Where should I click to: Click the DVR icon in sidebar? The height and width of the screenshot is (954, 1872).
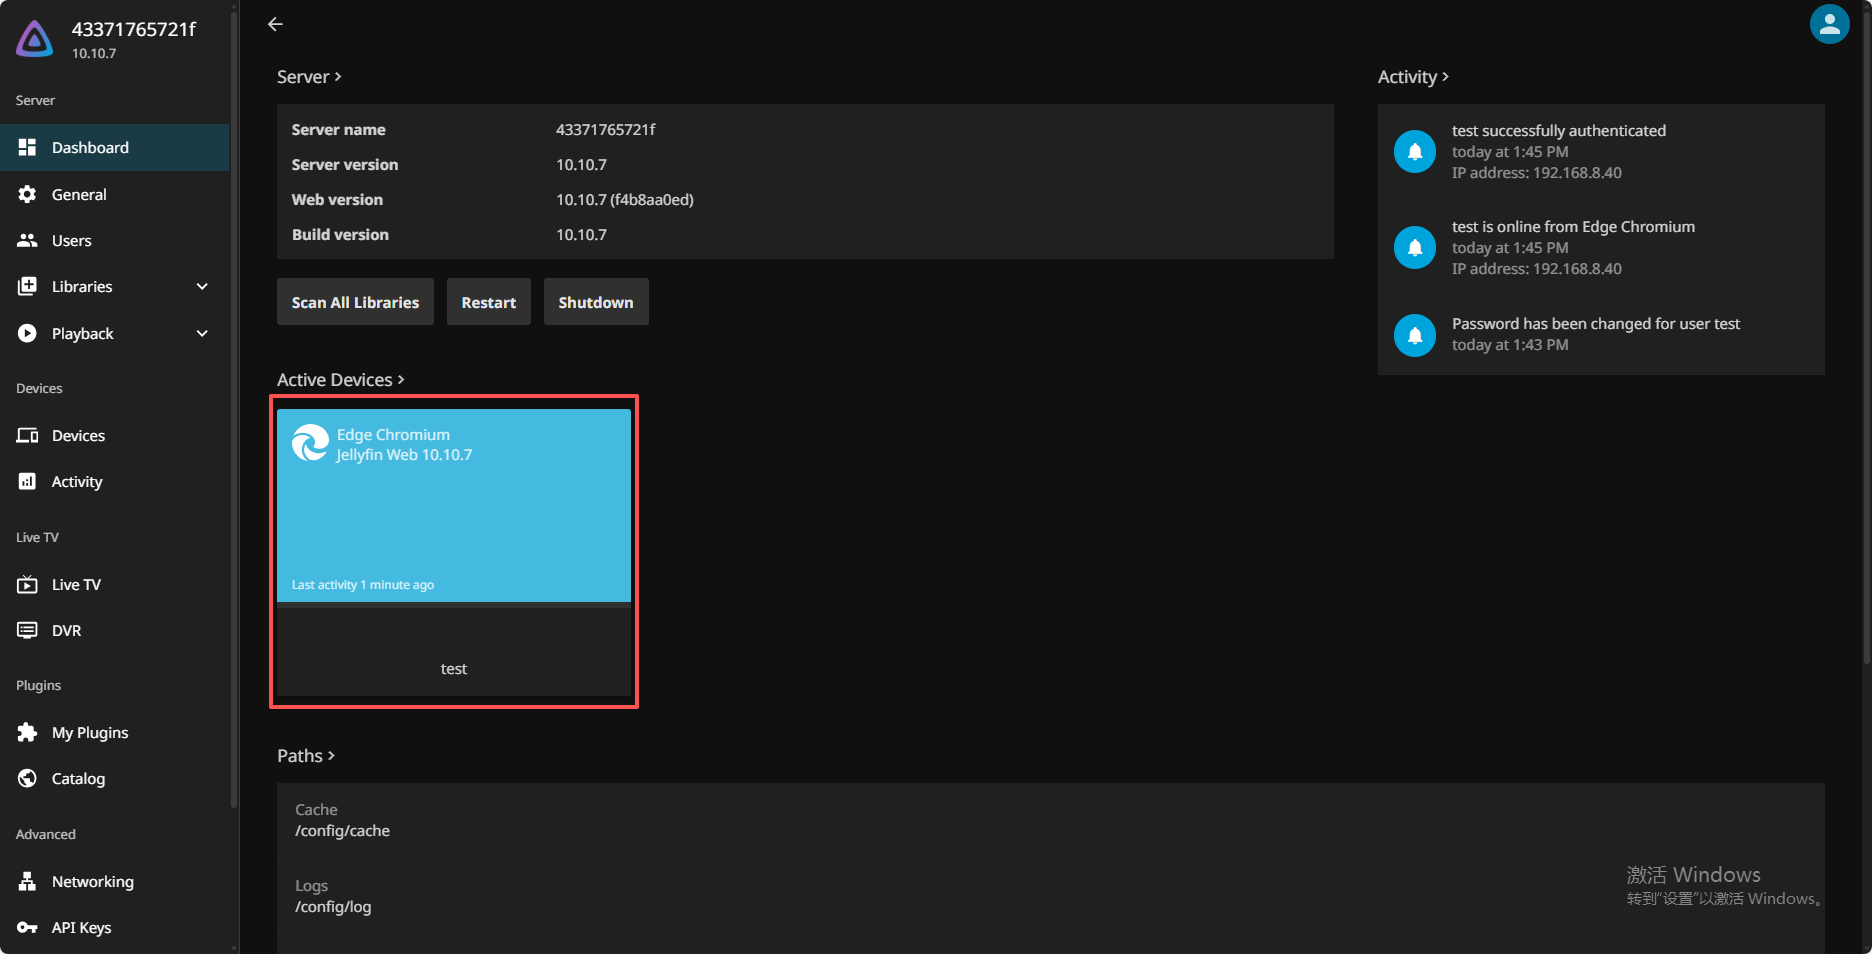[x=27, y=630]
